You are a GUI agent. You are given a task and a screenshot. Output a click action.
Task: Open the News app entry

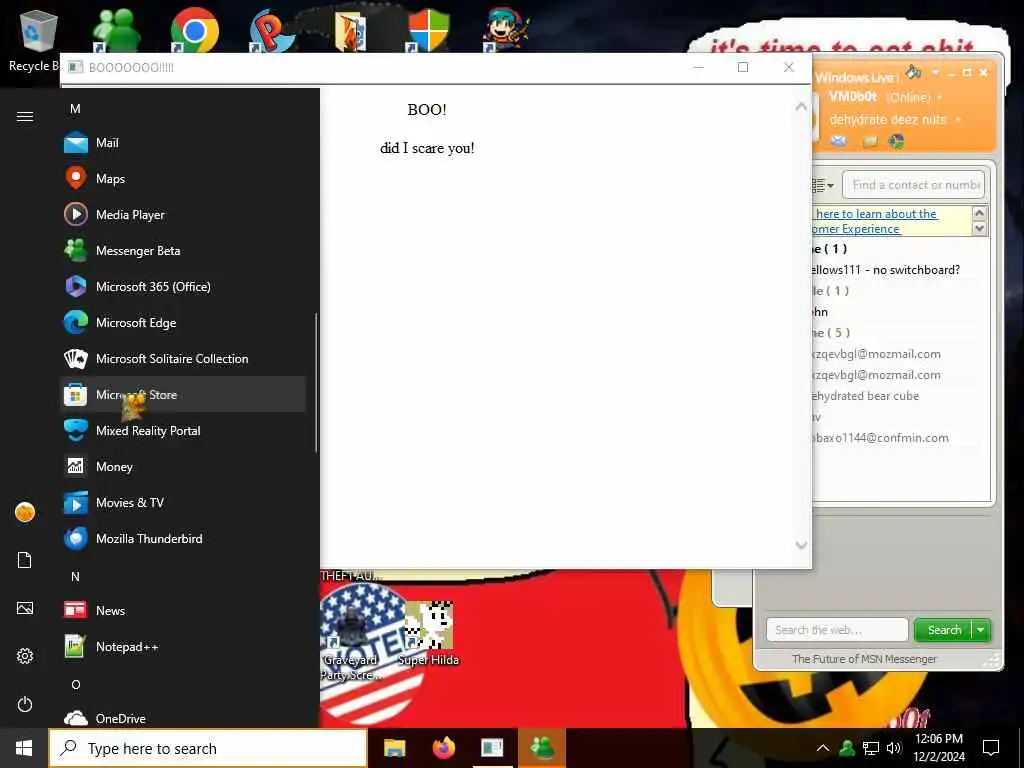(x=182, y=611)
